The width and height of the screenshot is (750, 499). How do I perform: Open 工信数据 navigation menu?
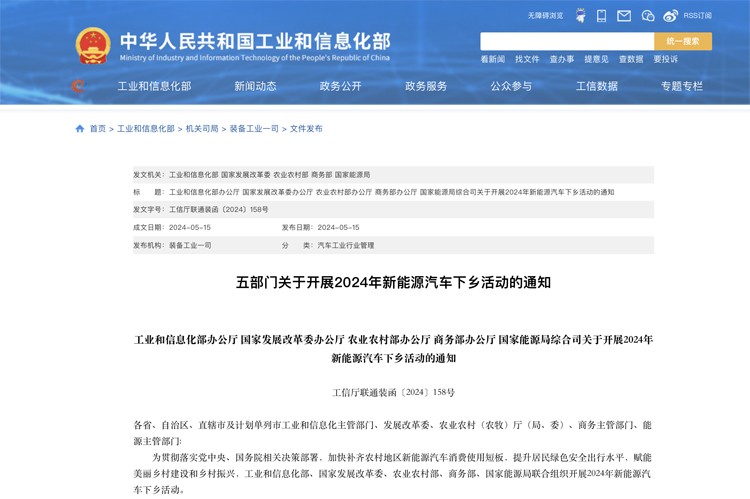click(x=597, y=86)
